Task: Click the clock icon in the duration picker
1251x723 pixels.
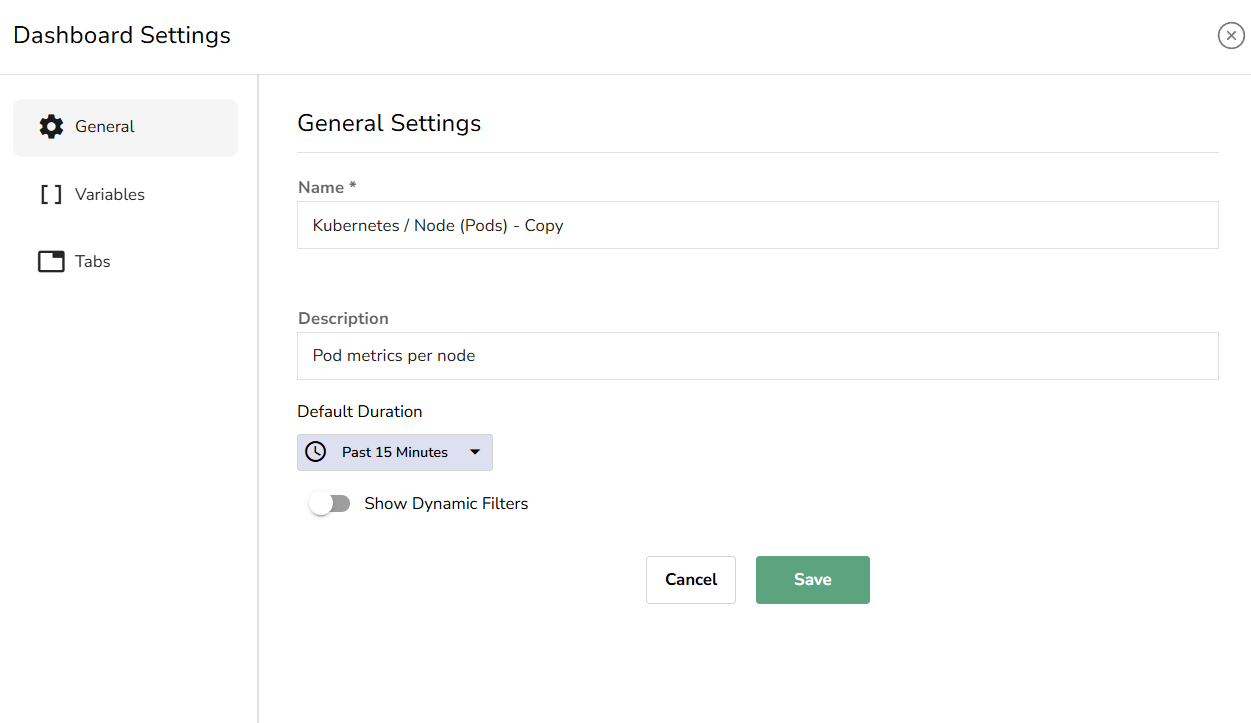Action: pyautogui.click(x=316, y=452)
